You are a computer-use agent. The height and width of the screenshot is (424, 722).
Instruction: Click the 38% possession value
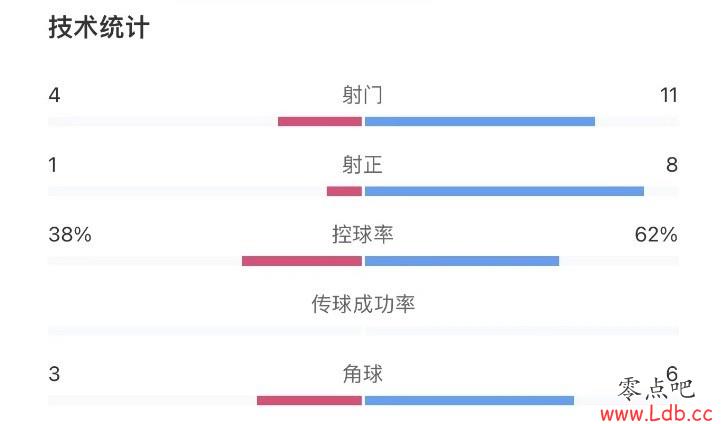pyautogui.click(x=70, y=234)
